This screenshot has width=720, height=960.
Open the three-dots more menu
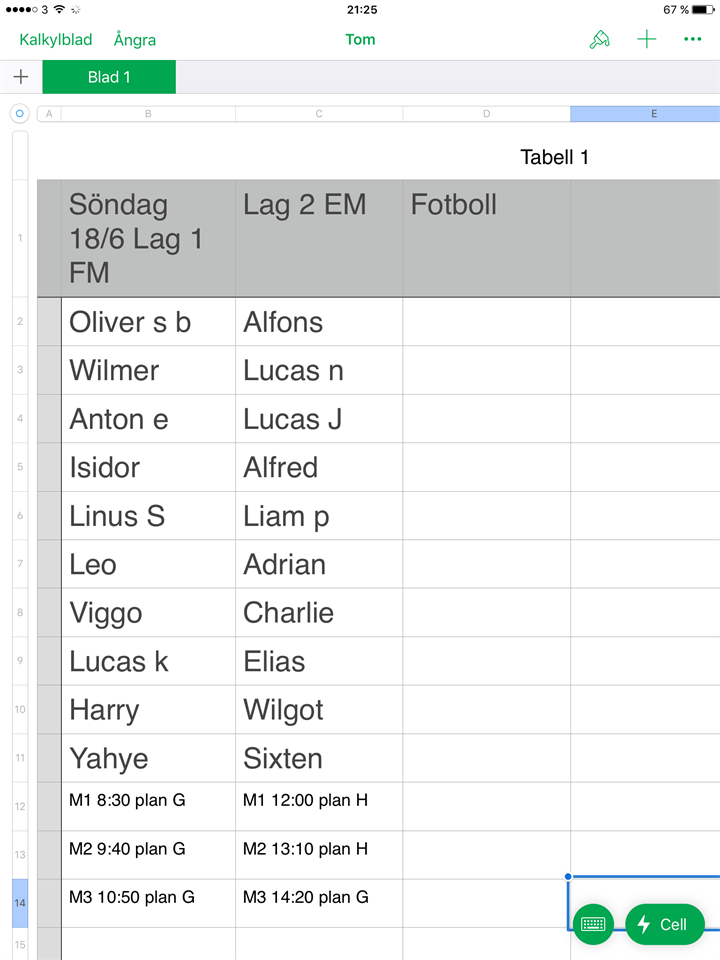[692, 40]
